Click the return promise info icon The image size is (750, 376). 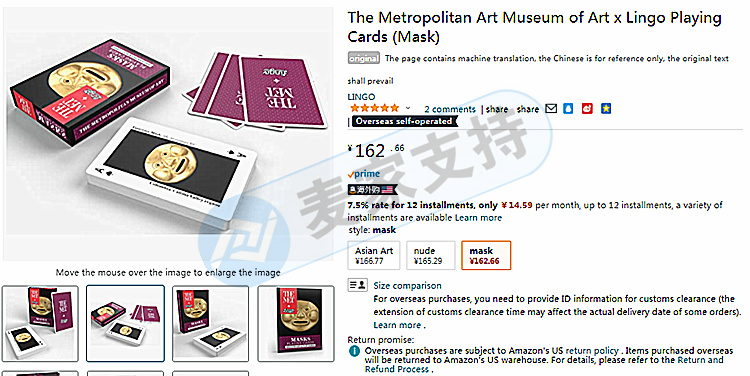coord(354,351)
